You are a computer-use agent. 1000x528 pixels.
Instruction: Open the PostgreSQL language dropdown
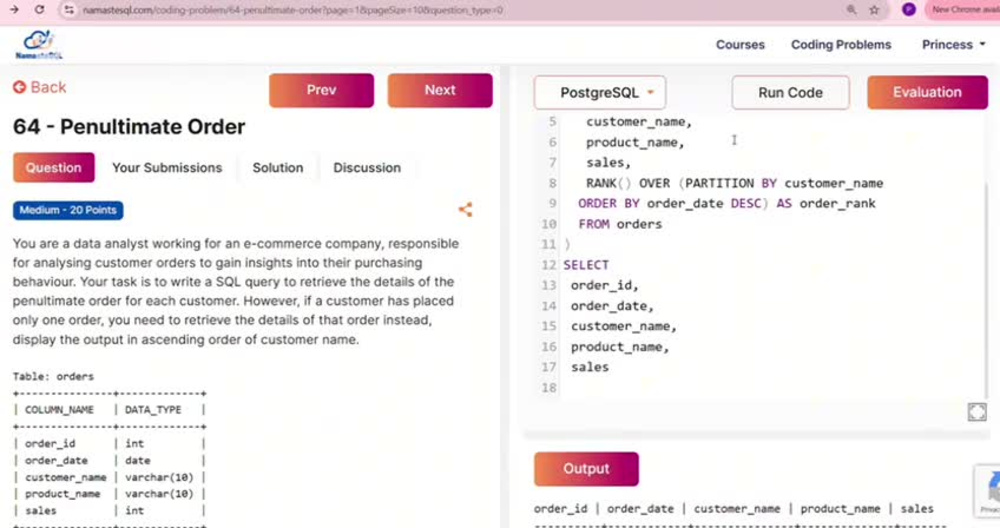pos(600,92)
